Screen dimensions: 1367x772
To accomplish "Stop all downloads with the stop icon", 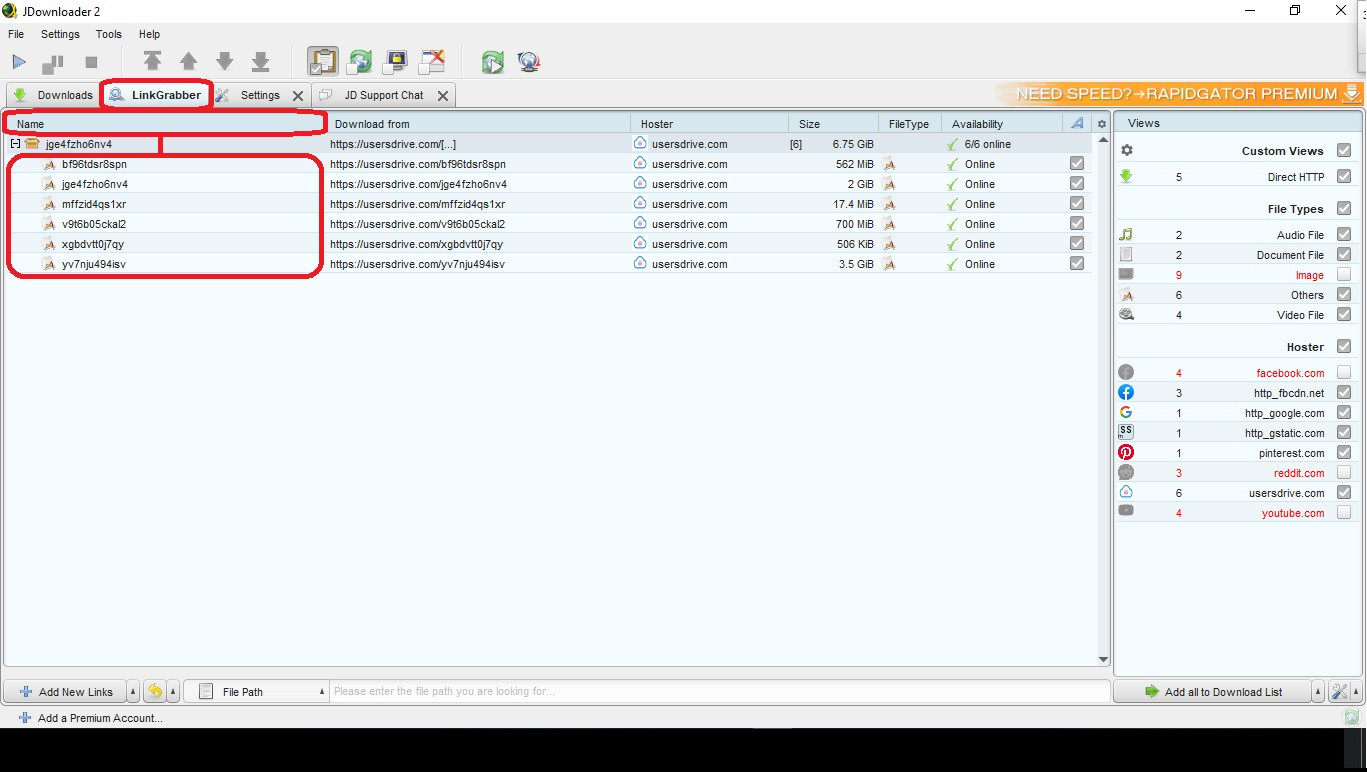I will (91, 63).
